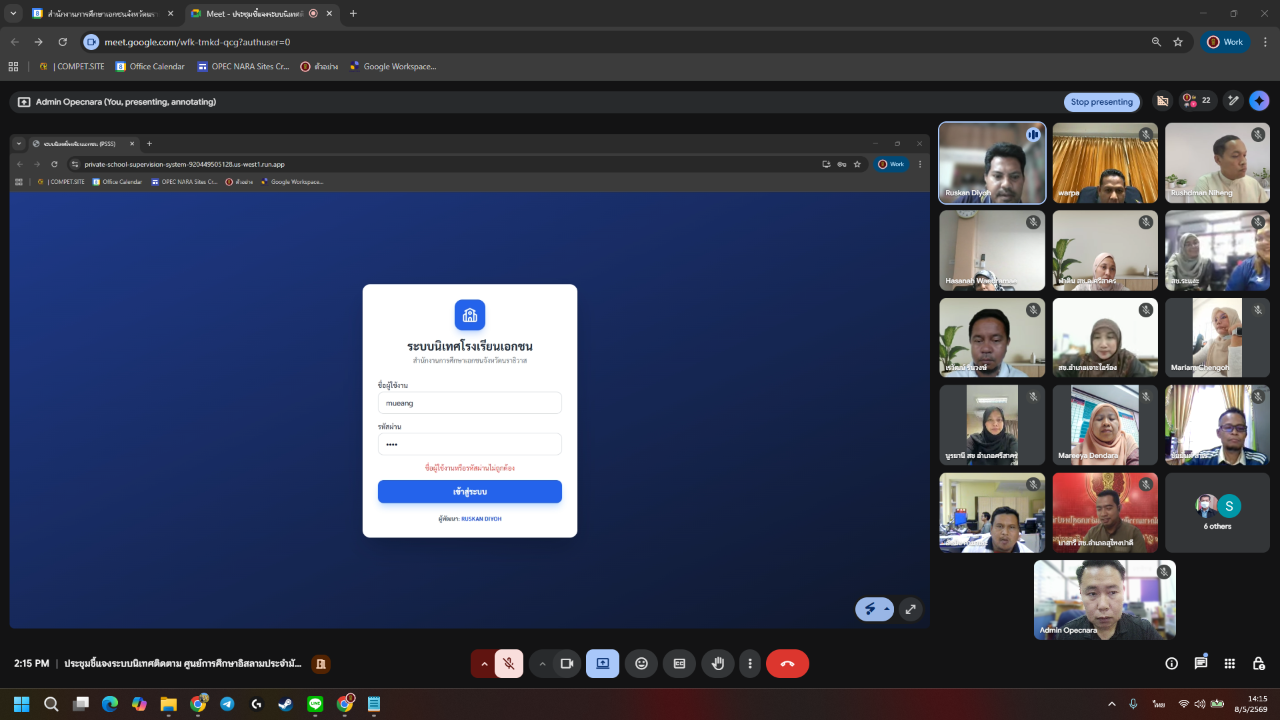Send a reaction with the emoji icon
Image resolution: width=1280 pixels, height=720 pixels.
(641, 663)
